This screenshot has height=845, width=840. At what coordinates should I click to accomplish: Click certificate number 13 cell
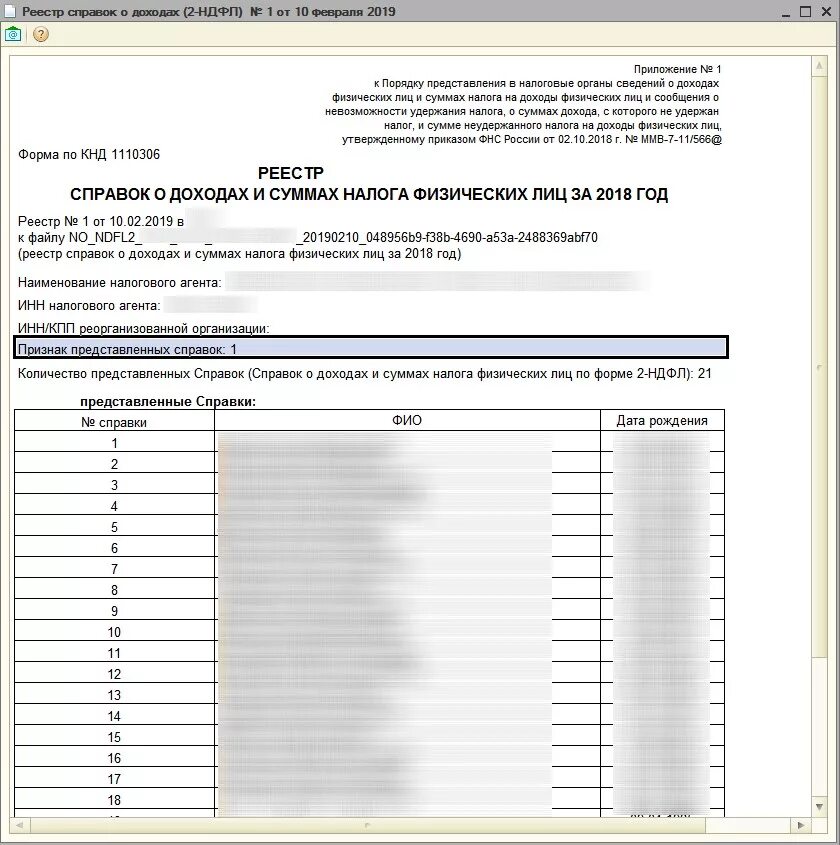(x=114, y=695)
